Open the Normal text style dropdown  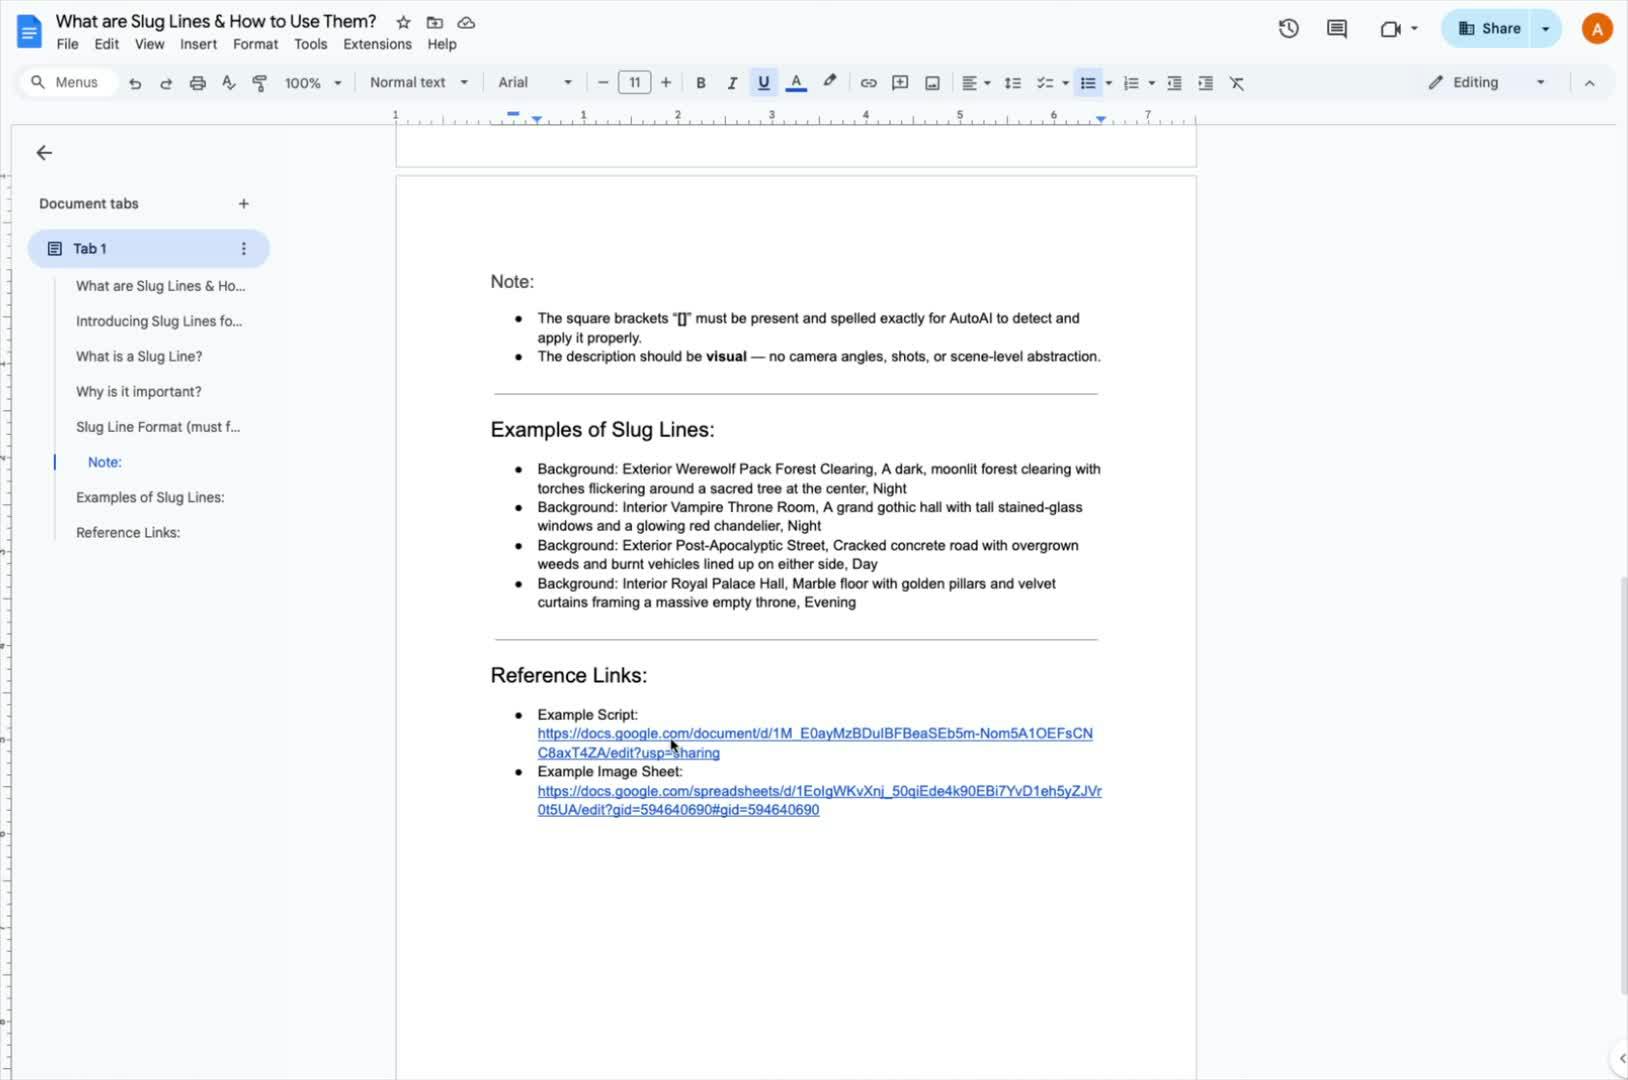coord(418,83)
